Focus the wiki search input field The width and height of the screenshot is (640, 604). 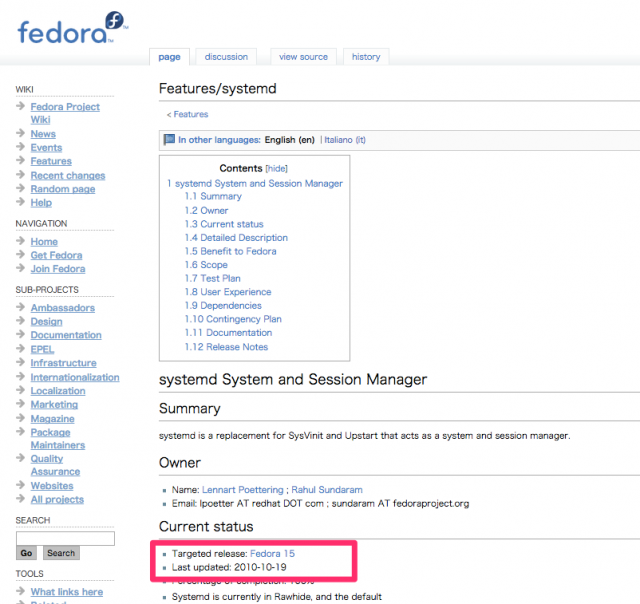click(65, 538)
